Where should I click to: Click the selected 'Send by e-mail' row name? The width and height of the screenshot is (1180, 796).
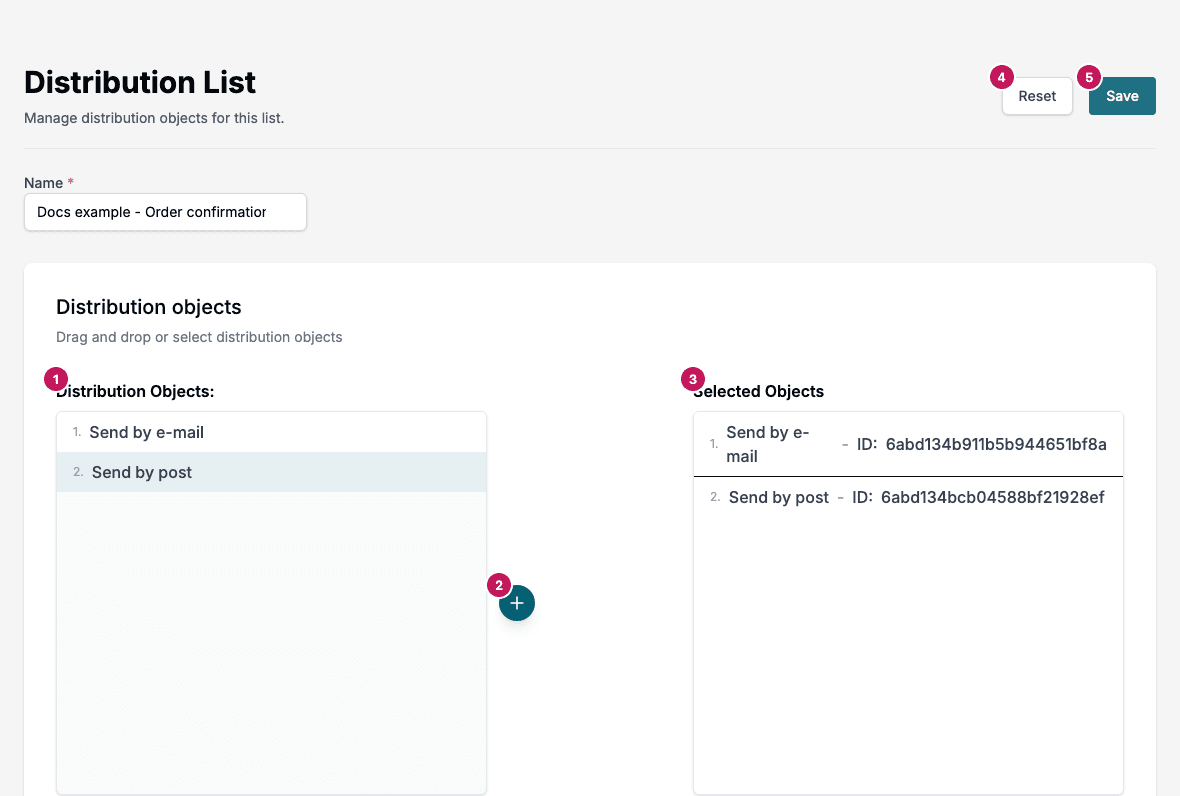[768, 444]
